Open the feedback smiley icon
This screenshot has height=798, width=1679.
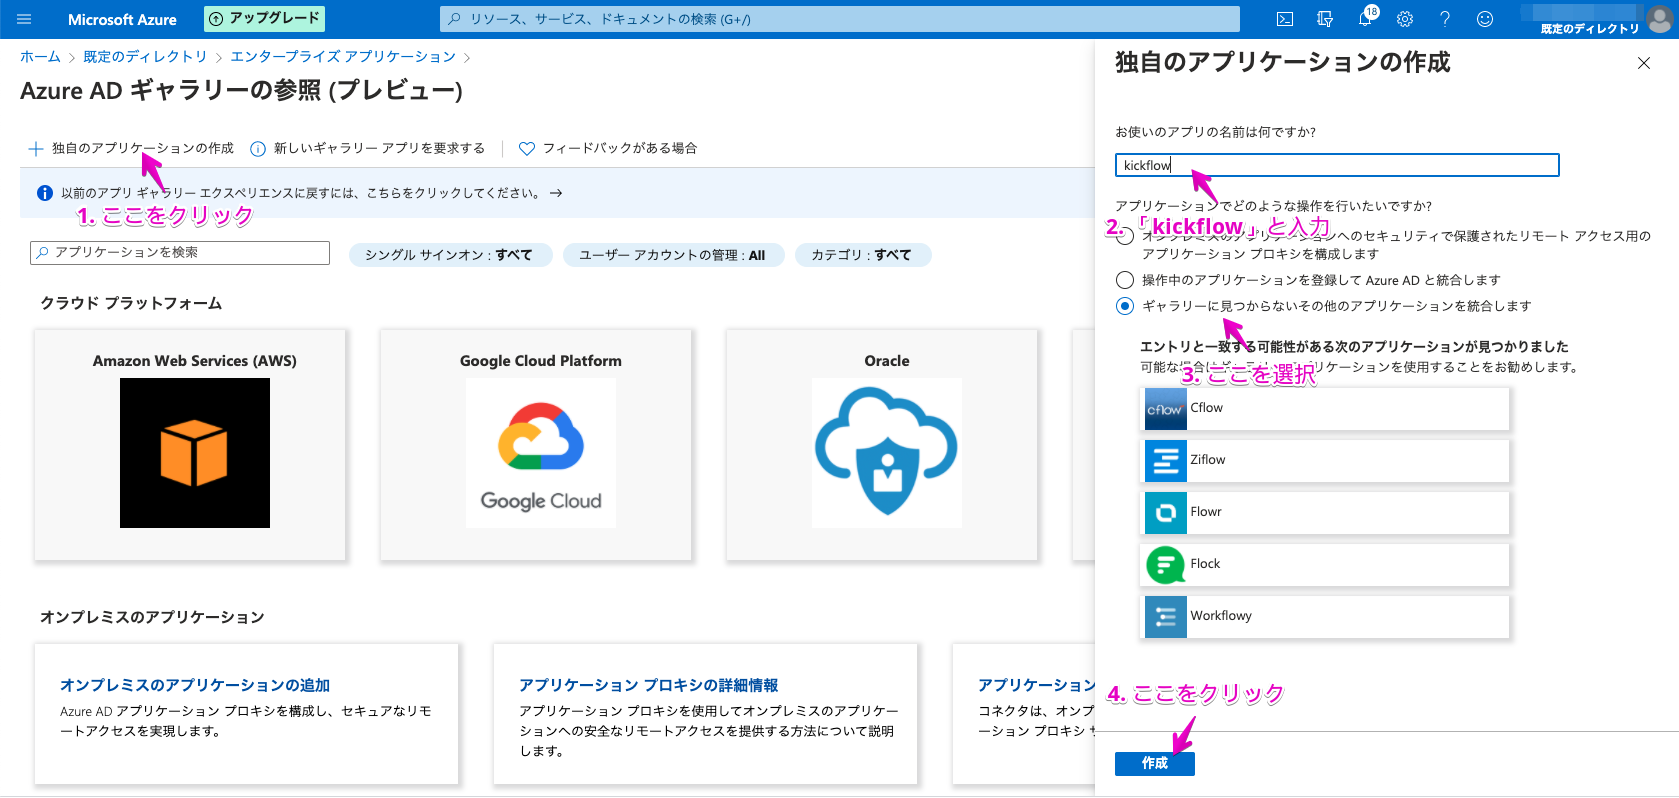pos(1485,19)
